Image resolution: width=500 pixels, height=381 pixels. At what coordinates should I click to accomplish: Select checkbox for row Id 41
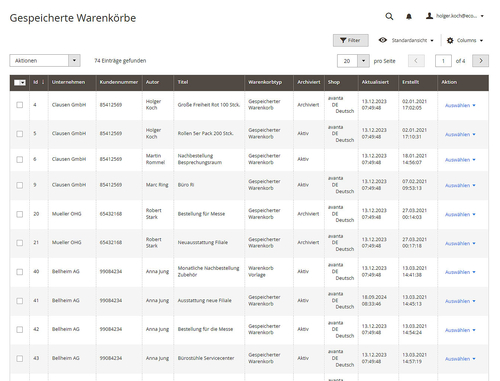click(20, 301)
